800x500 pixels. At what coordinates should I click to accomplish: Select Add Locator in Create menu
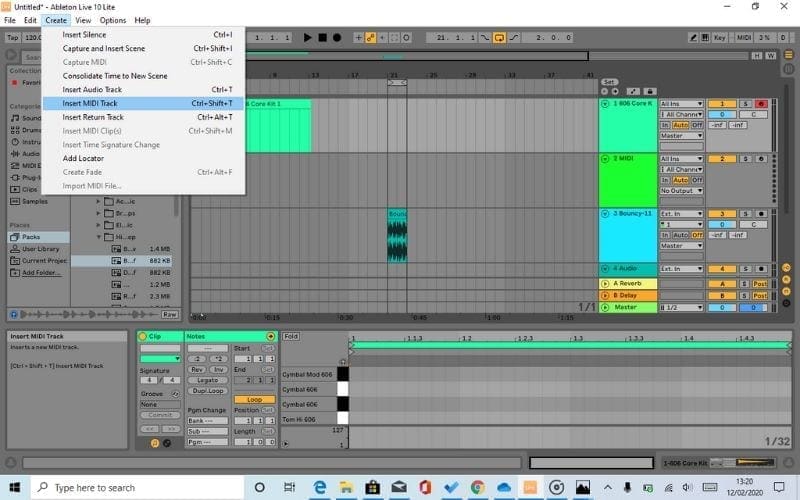[143, 158]
